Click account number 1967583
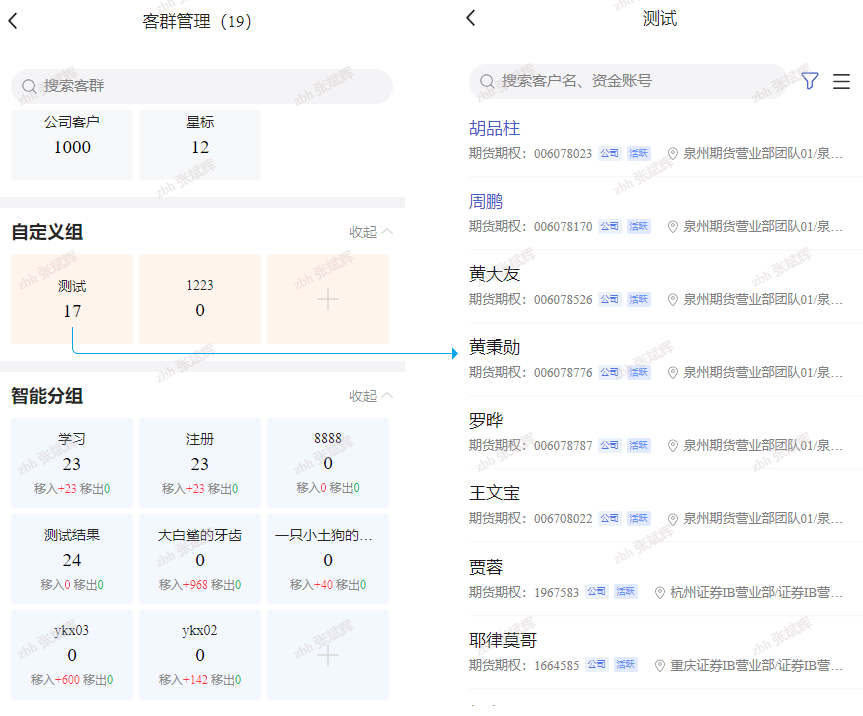863x716 pixels. click(556, 593)
